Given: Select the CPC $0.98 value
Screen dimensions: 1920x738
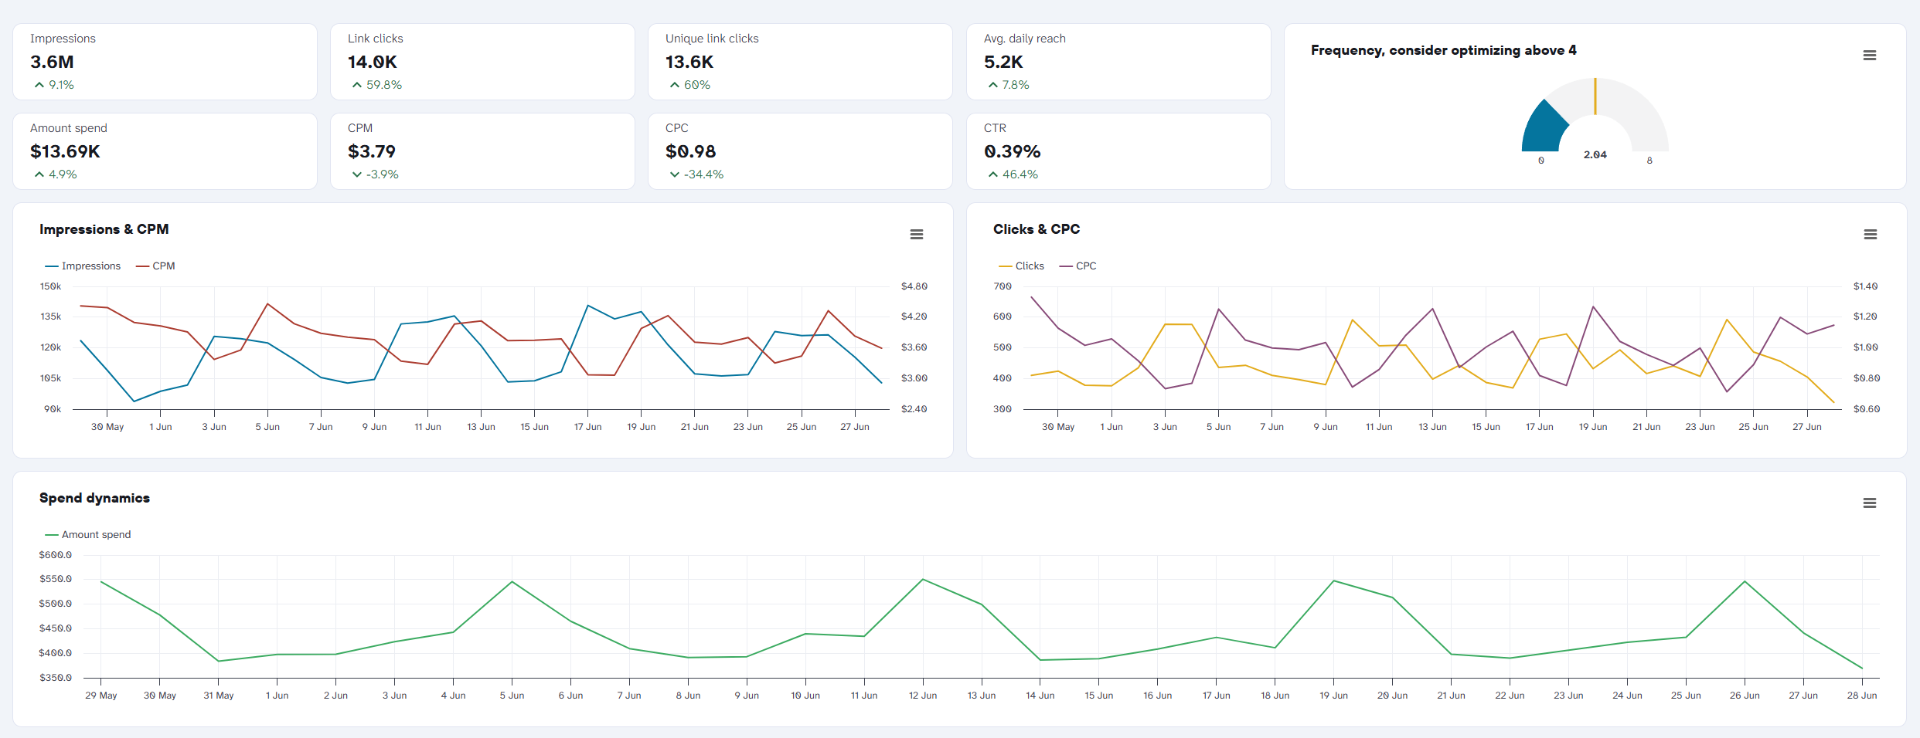Looking at the screenshot, I should tap(691, 151).
